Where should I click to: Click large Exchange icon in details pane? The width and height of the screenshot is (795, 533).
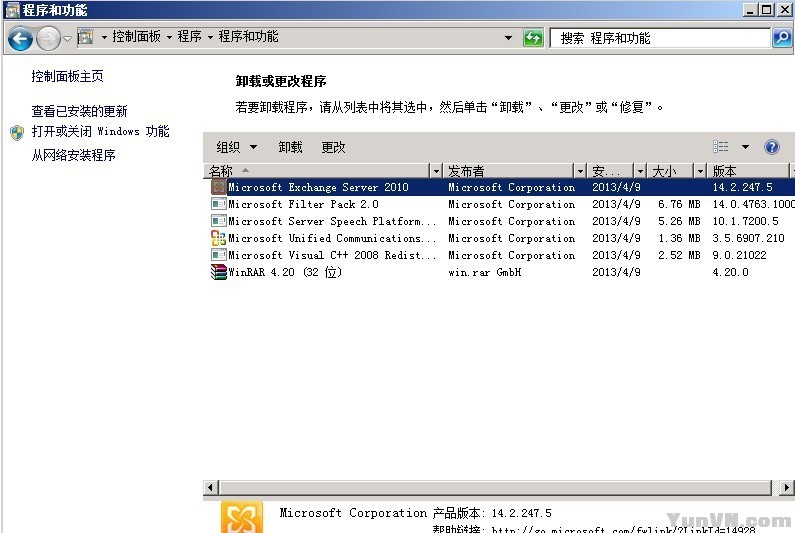pos(242,517)
